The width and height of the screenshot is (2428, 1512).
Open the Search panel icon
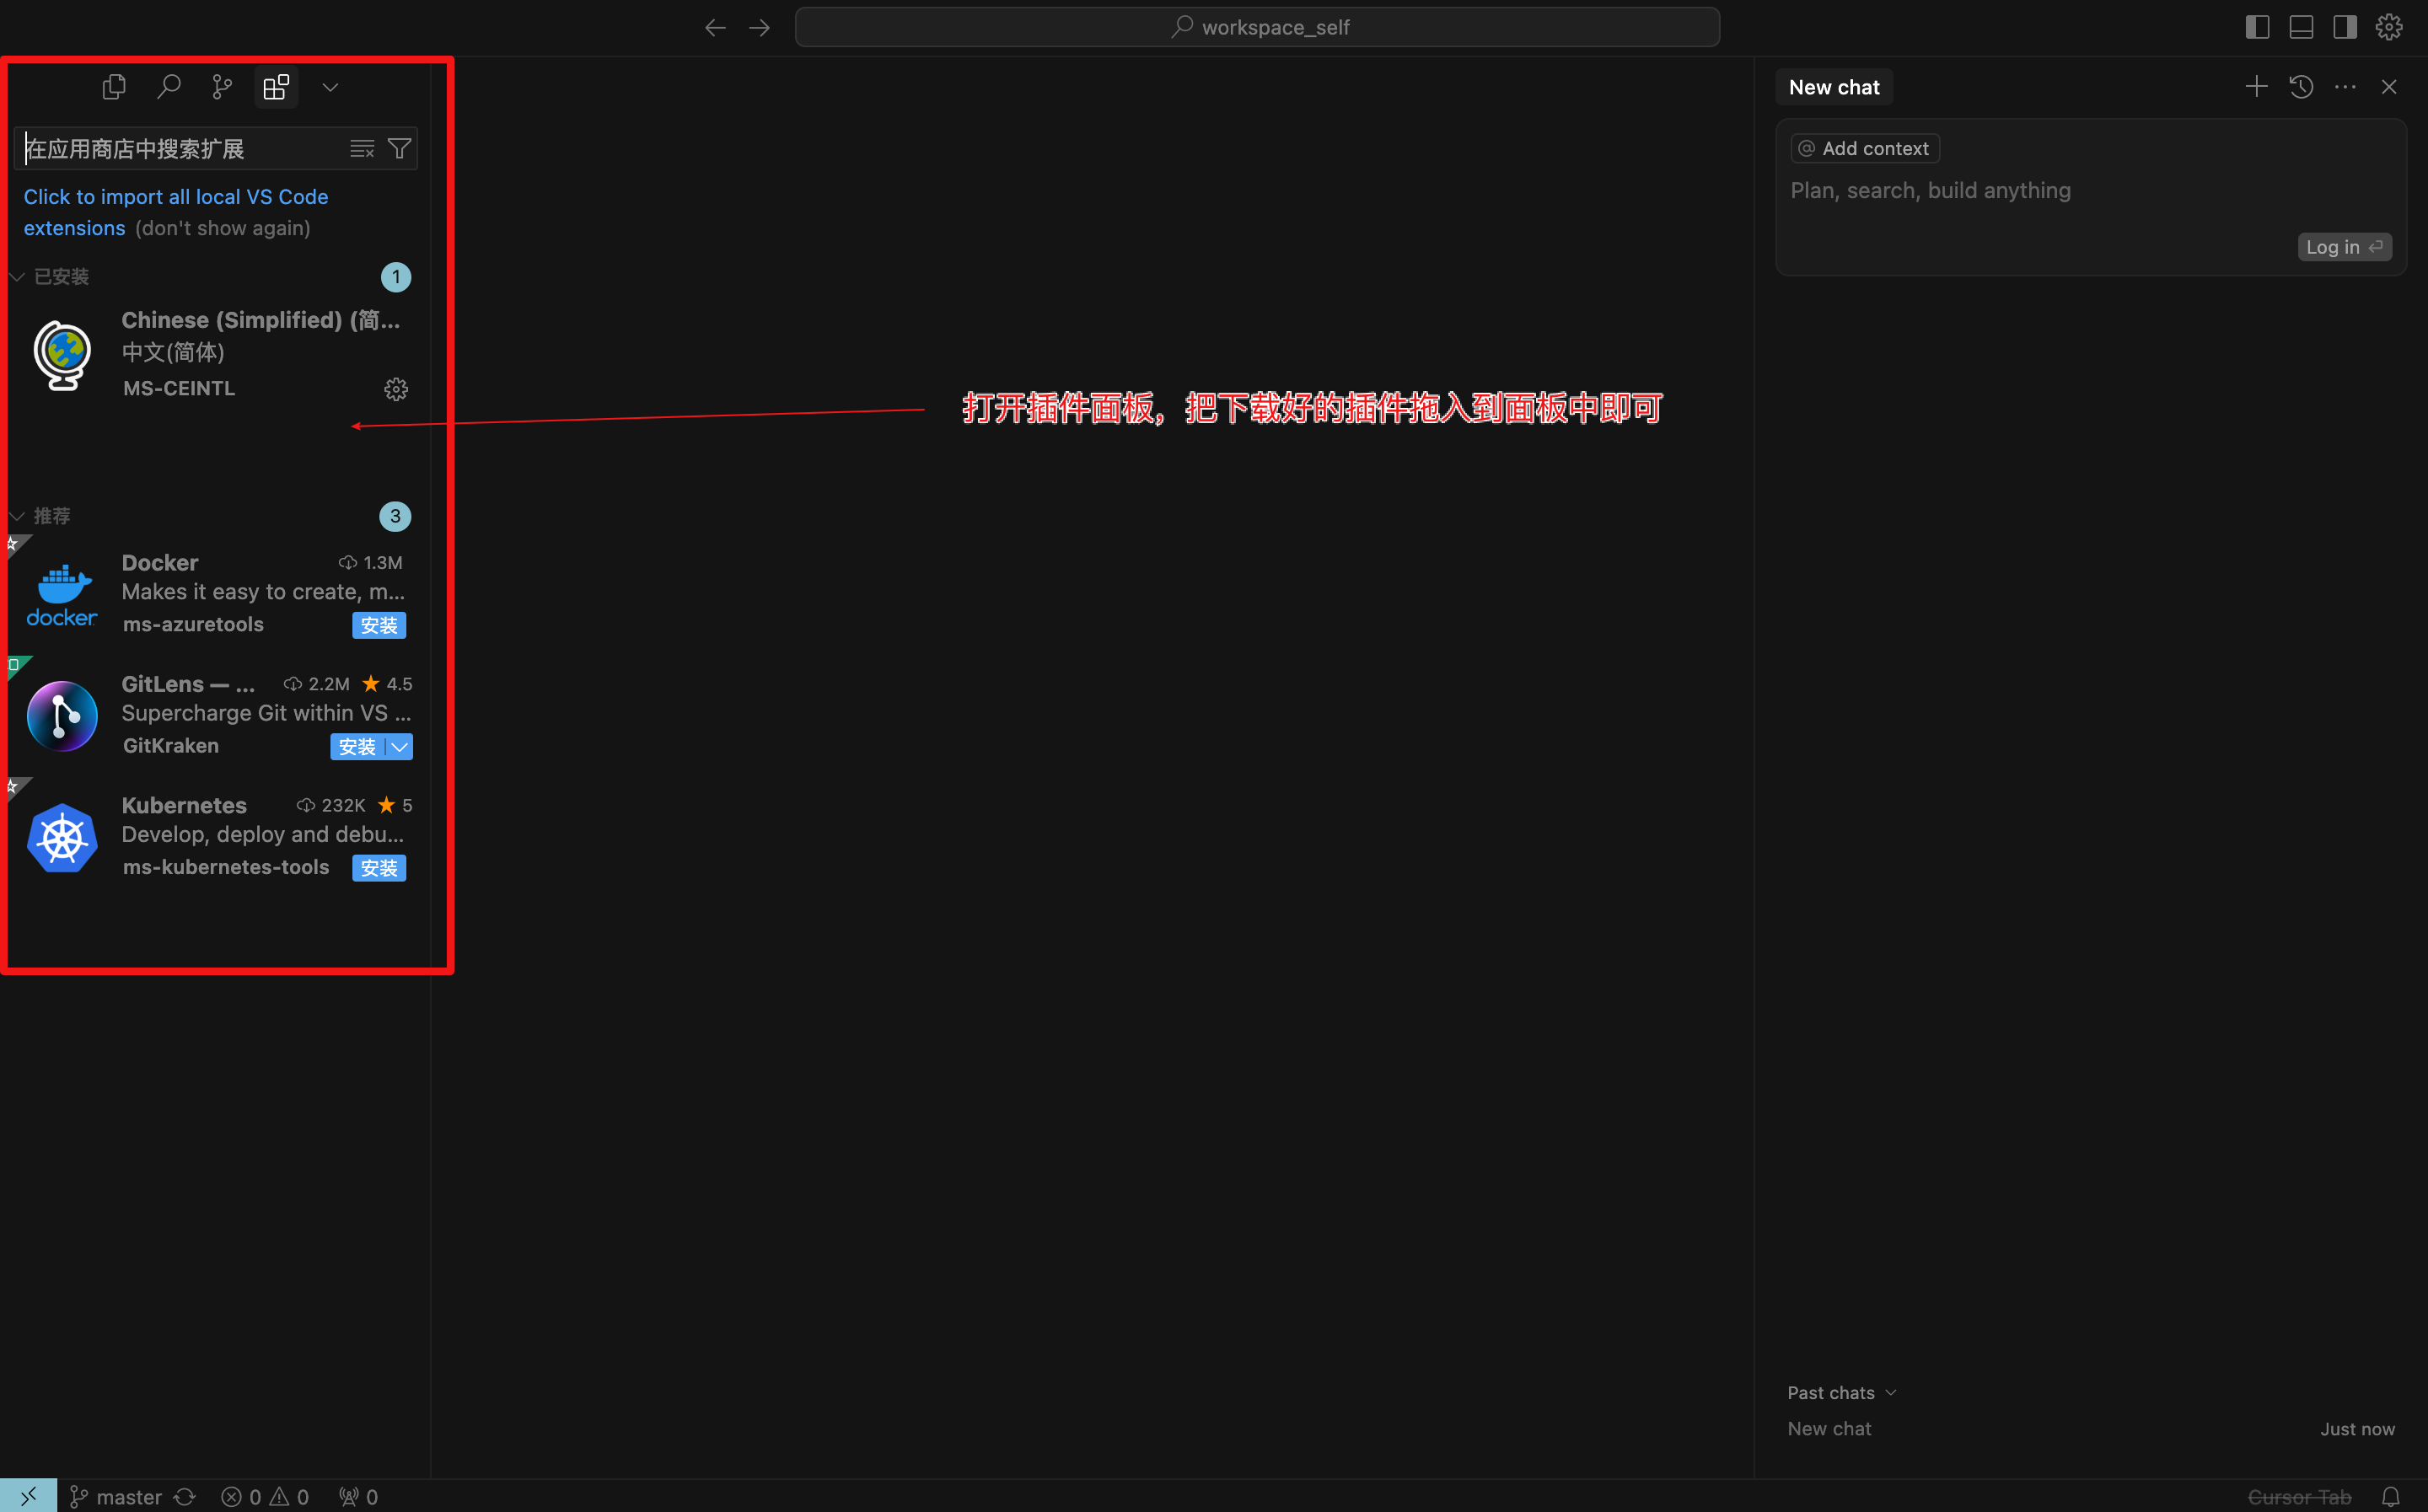(x=169, y=87)
